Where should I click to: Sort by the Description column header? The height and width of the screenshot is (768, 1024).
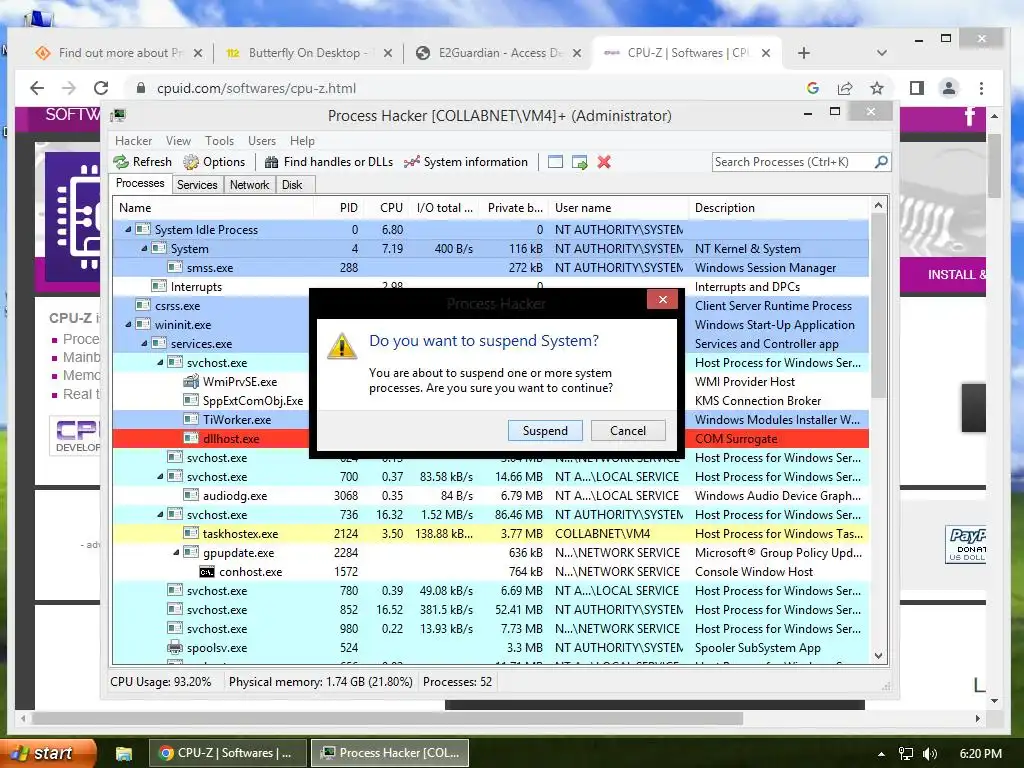pos(779,208)
